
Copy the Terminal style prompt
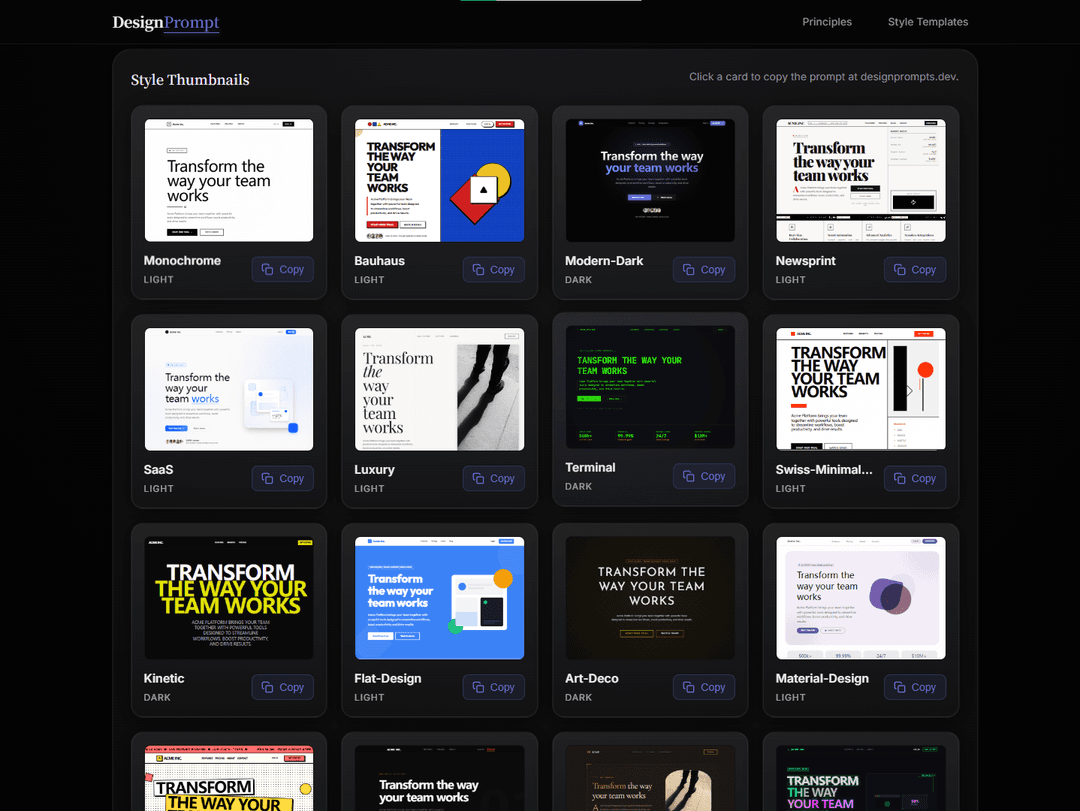[x=704, y=476]
